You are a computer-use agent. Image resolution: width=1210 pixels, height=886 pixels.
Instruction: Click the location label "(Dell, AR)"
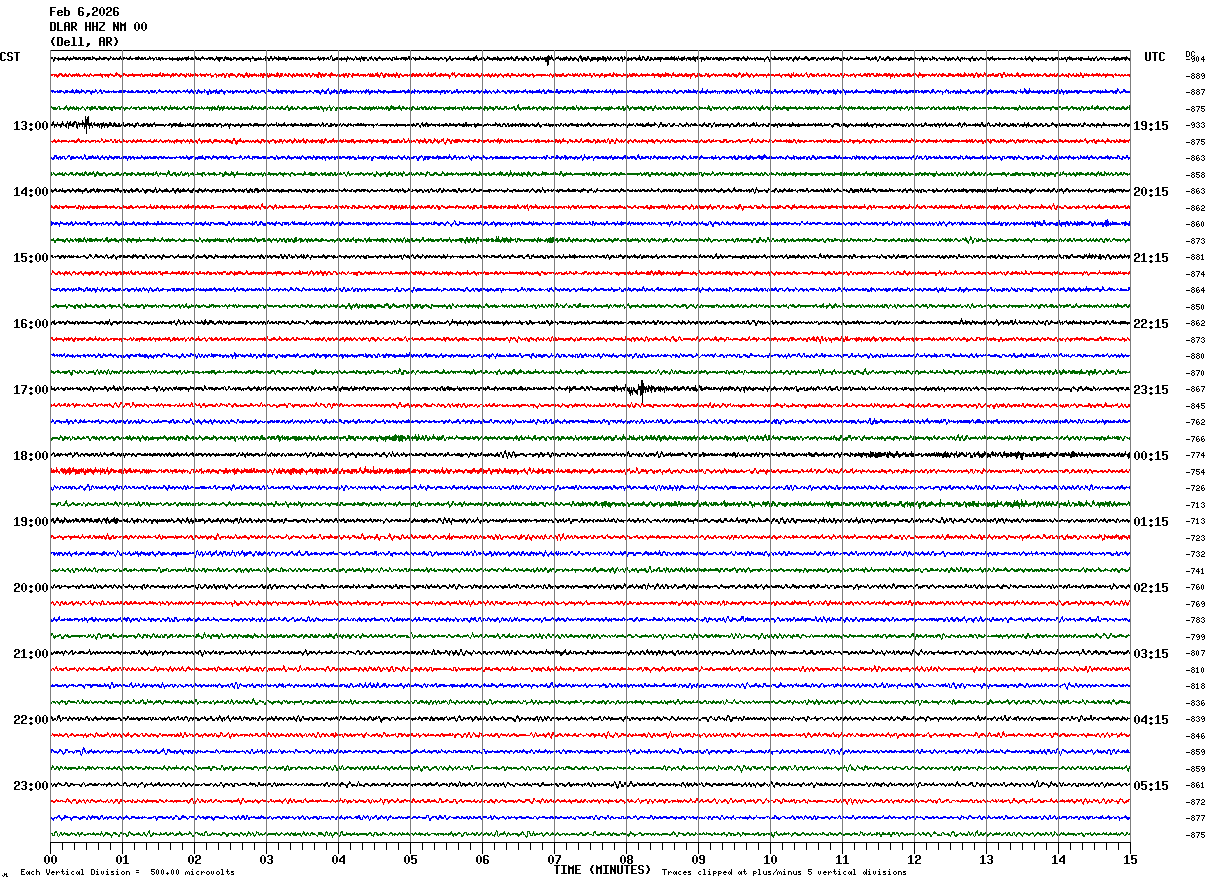(84, 42)
